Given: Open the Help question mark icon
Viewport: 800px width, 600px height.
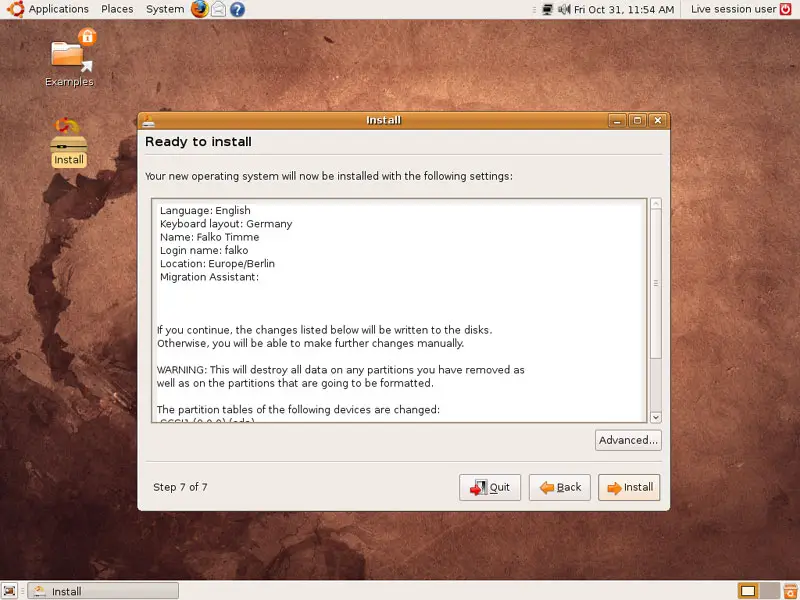Looking at the screenshot, I should click(237, 9).
